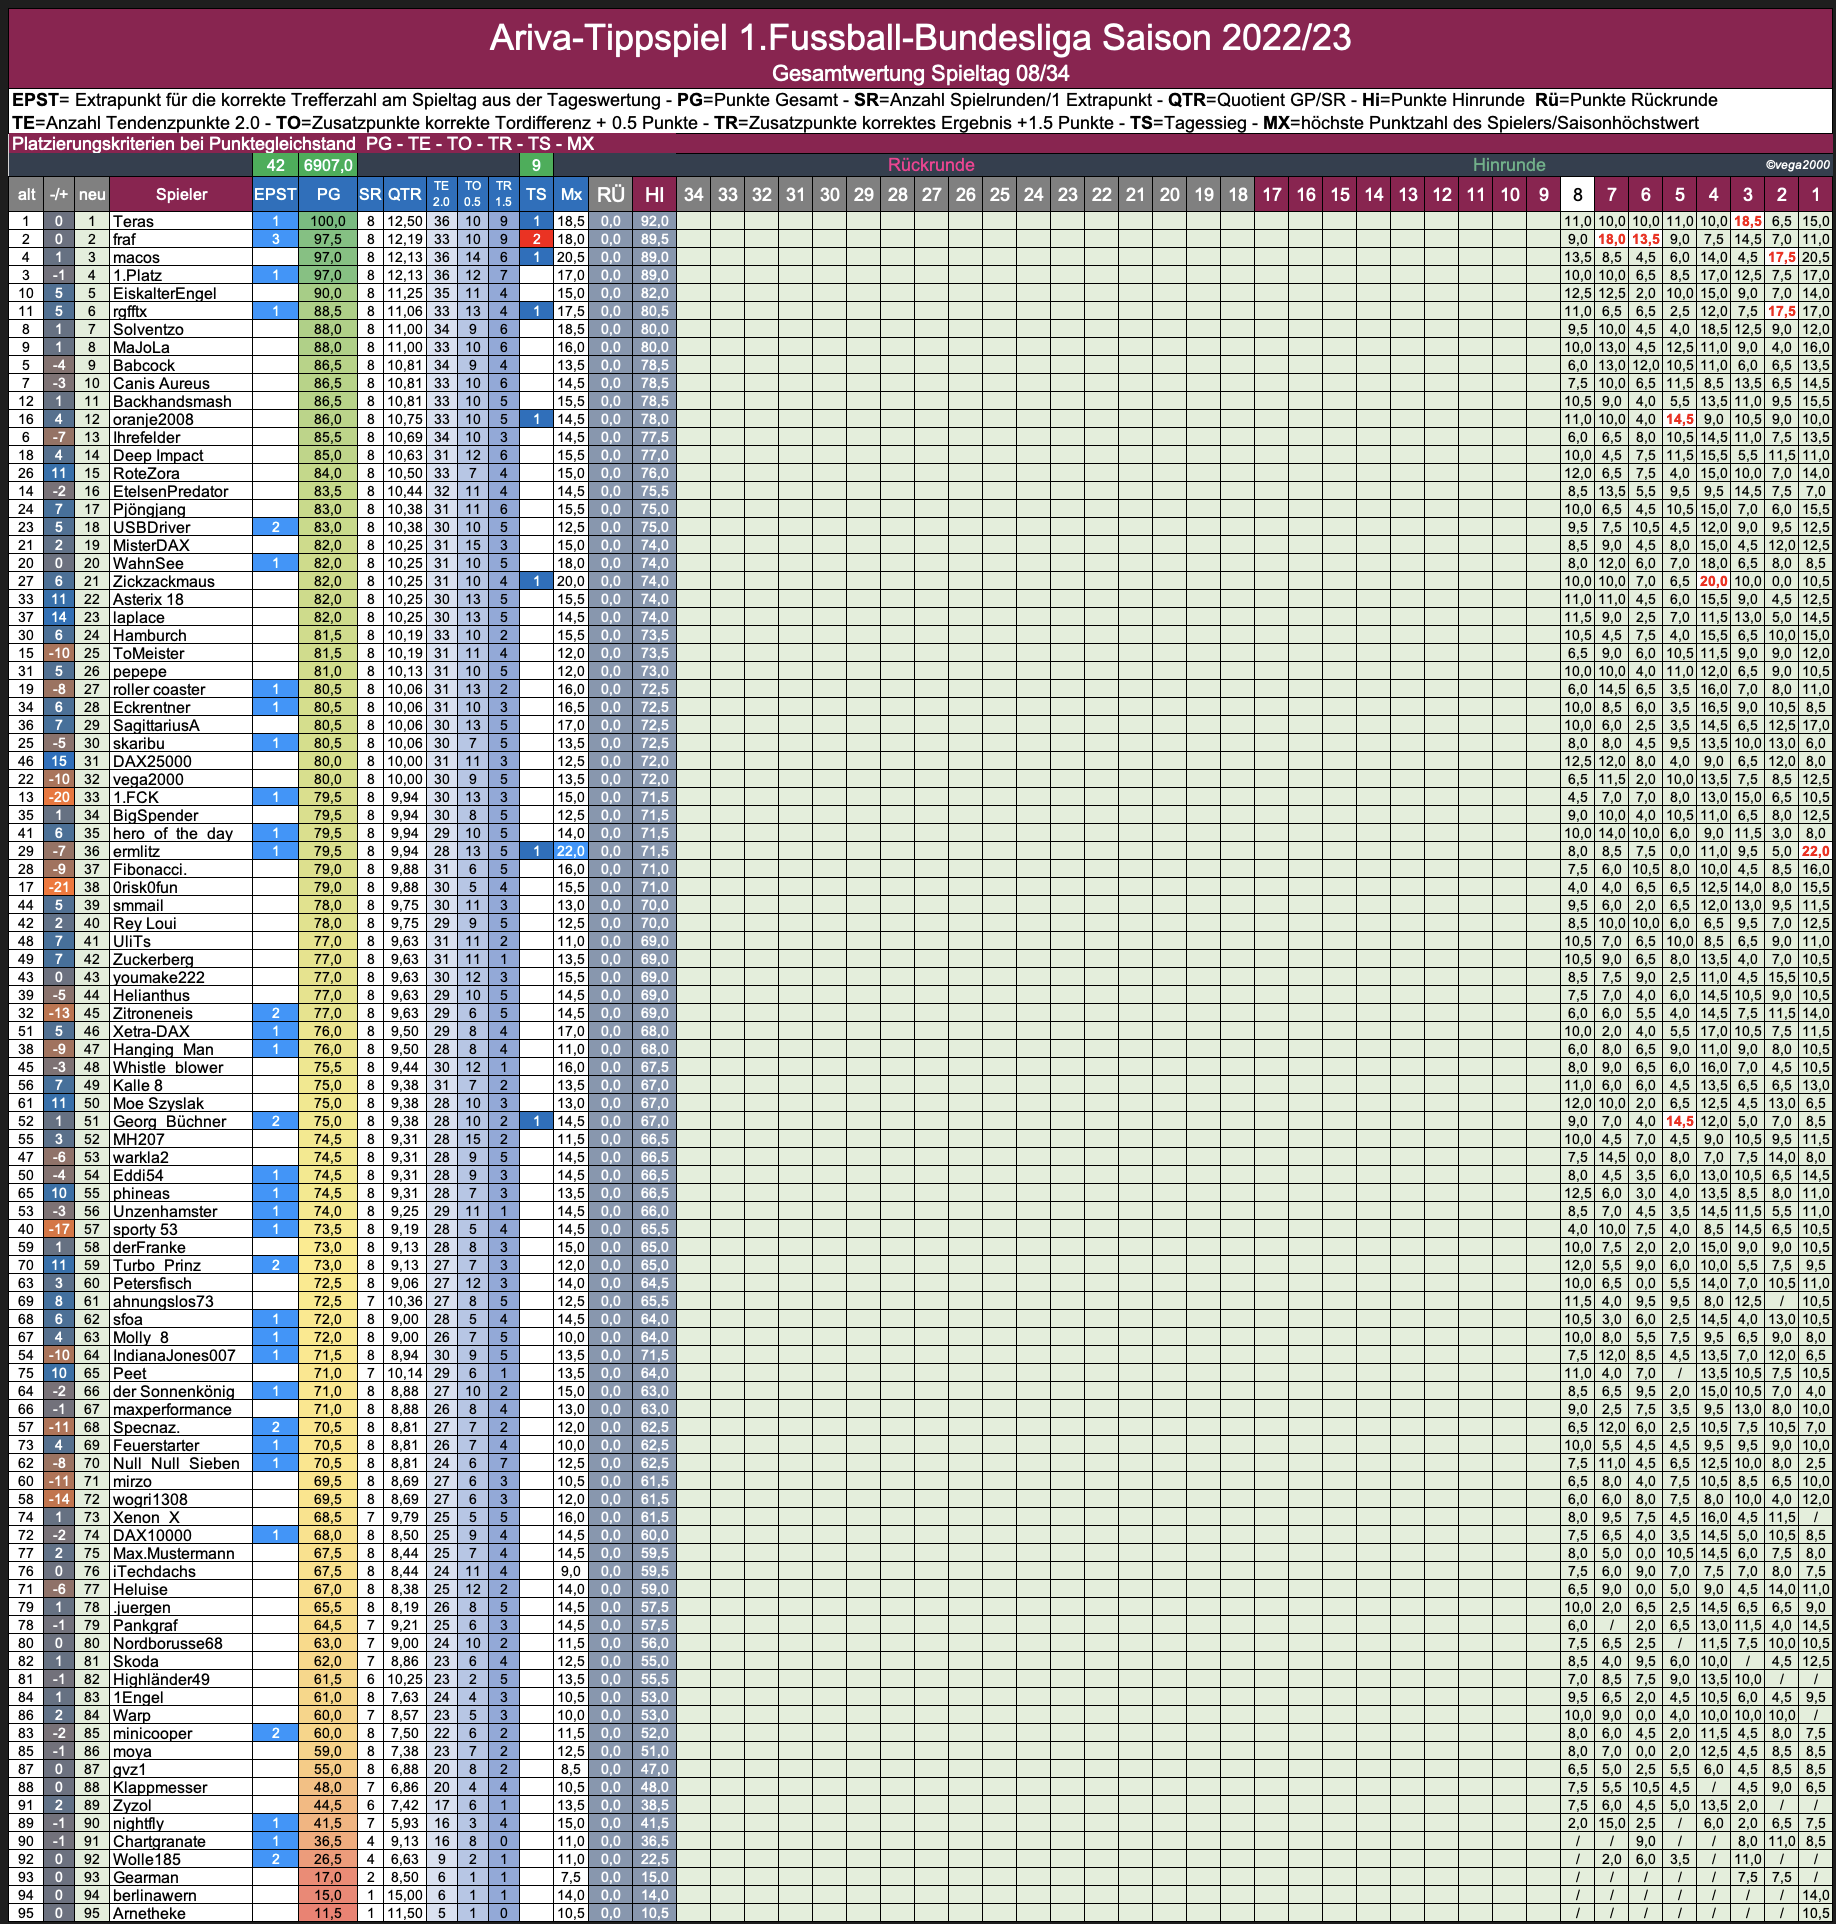The image size is (1836, 1924).
Task: Click player name 'EiskalterEngel'
Action: pos(164,293)
